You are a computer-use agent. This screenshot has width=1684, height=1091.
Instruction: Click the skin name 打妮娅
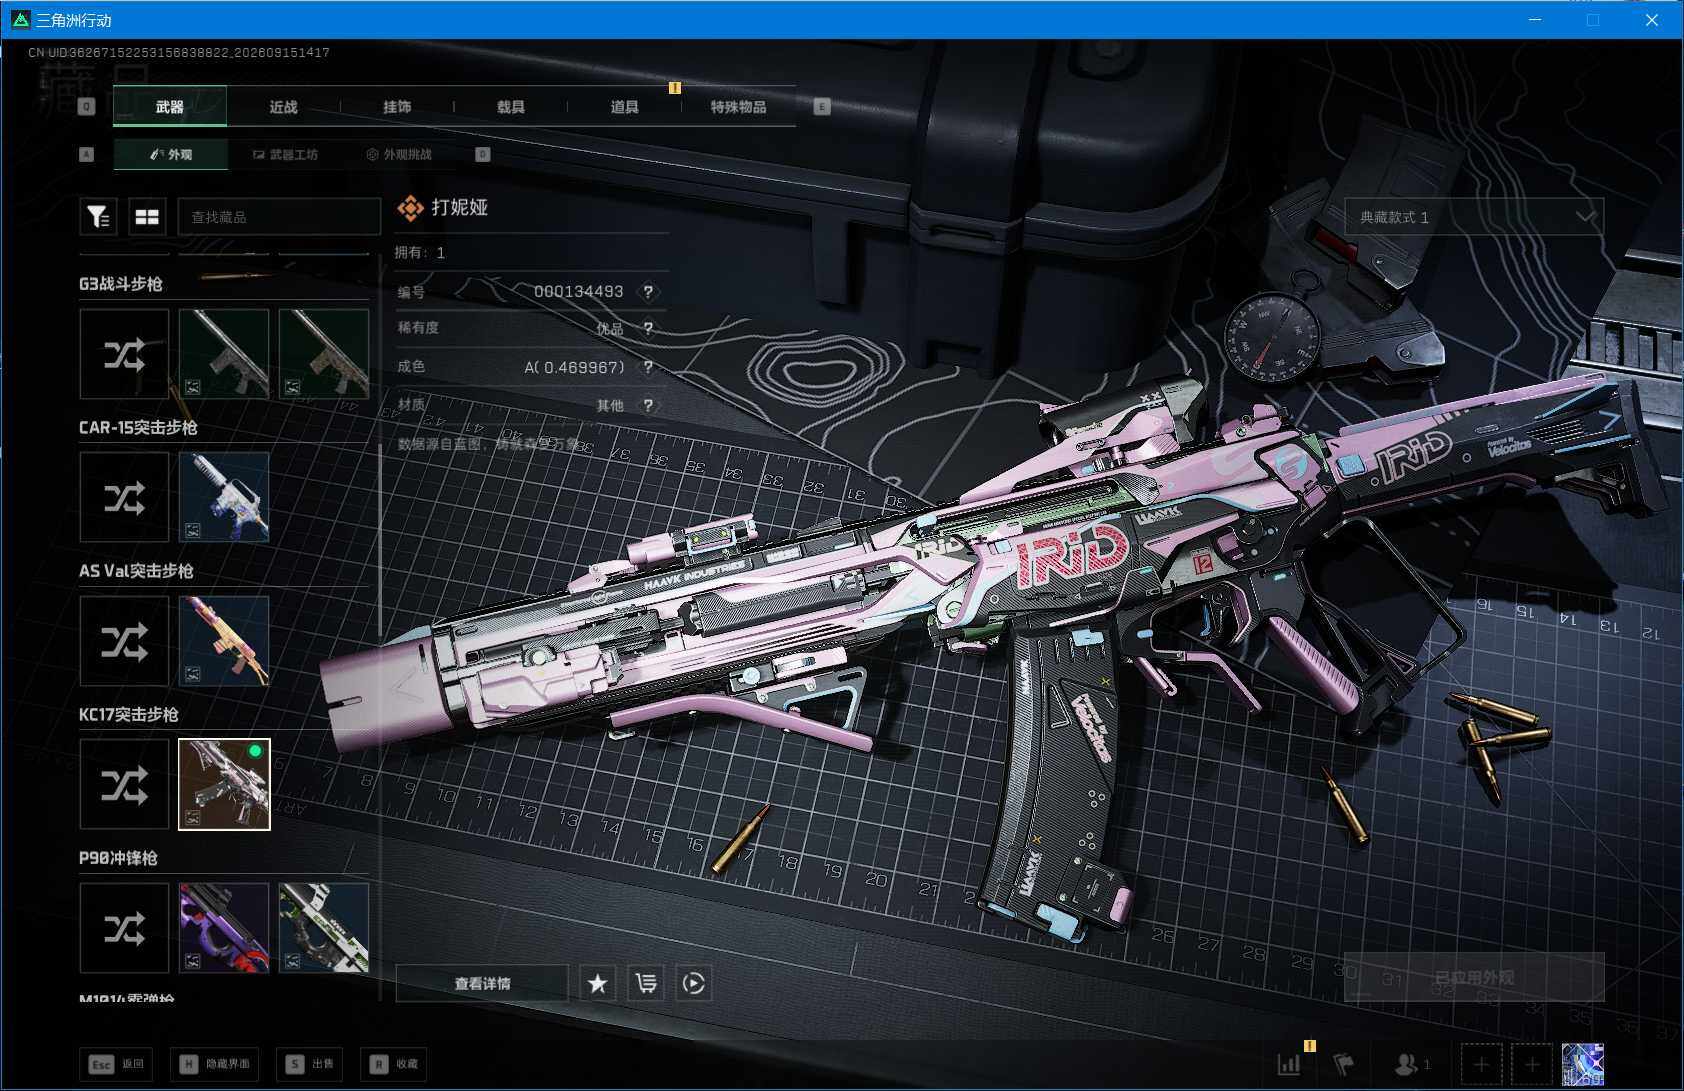point(460,207)
